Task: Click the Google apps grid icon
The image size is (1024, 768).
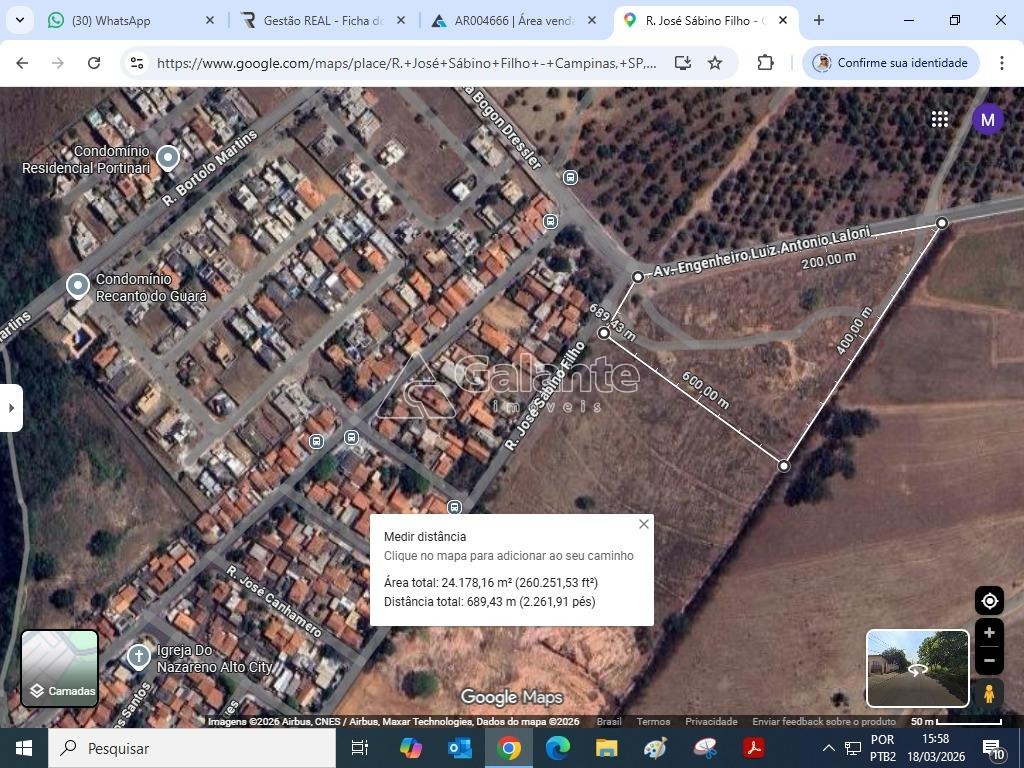Action: pos(939,119)
